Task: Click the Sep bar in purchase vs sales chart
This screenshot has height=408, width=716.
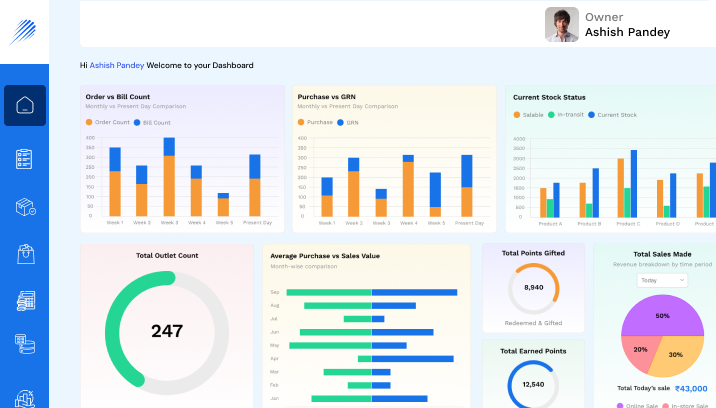Action: (x=372, y=292)
